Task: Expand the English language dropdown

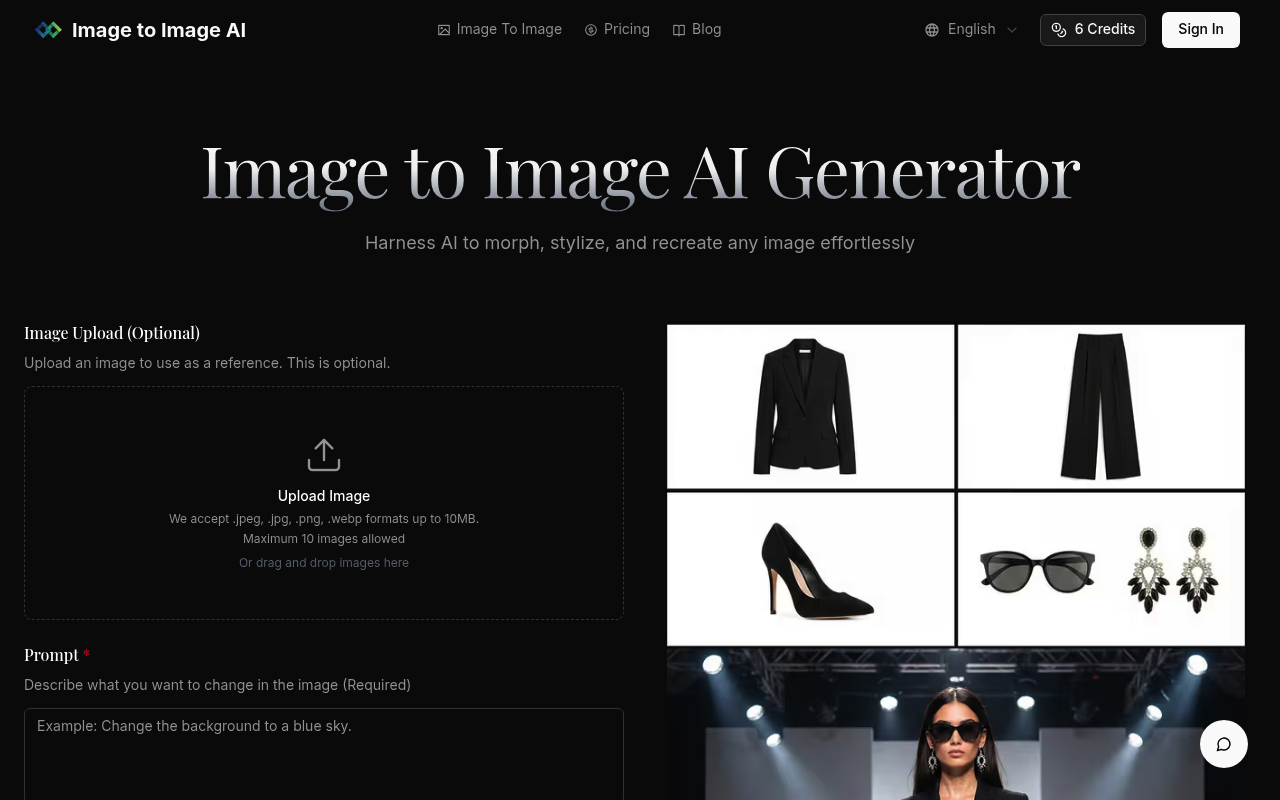Action: [x=971, y=30]
